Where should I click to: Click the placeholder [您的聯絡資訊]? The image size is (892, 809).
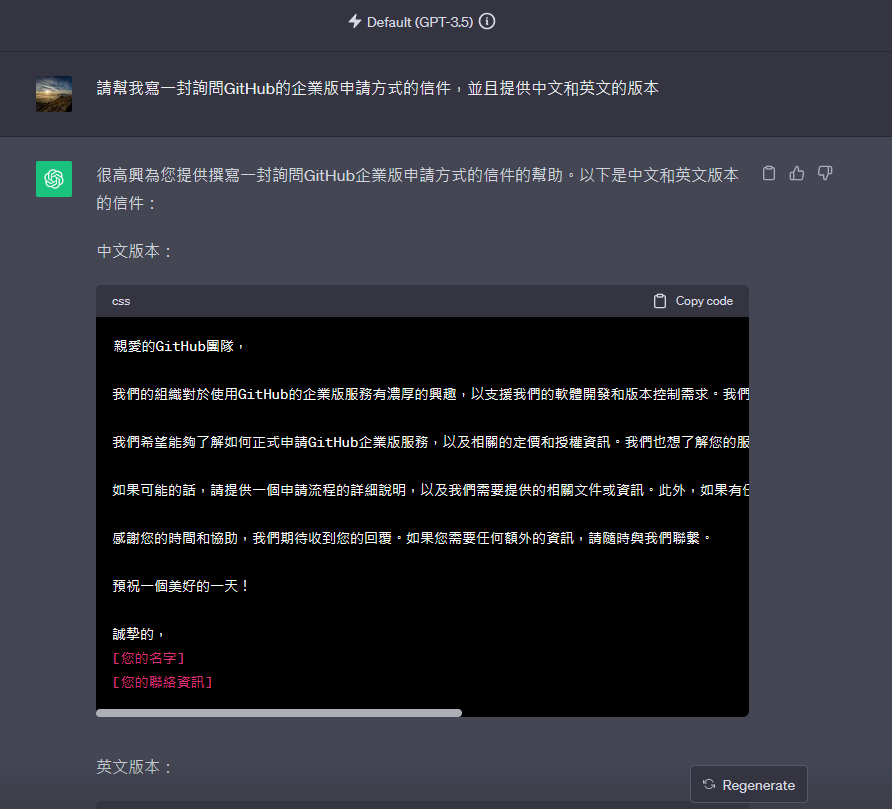[x=163, y=682]
